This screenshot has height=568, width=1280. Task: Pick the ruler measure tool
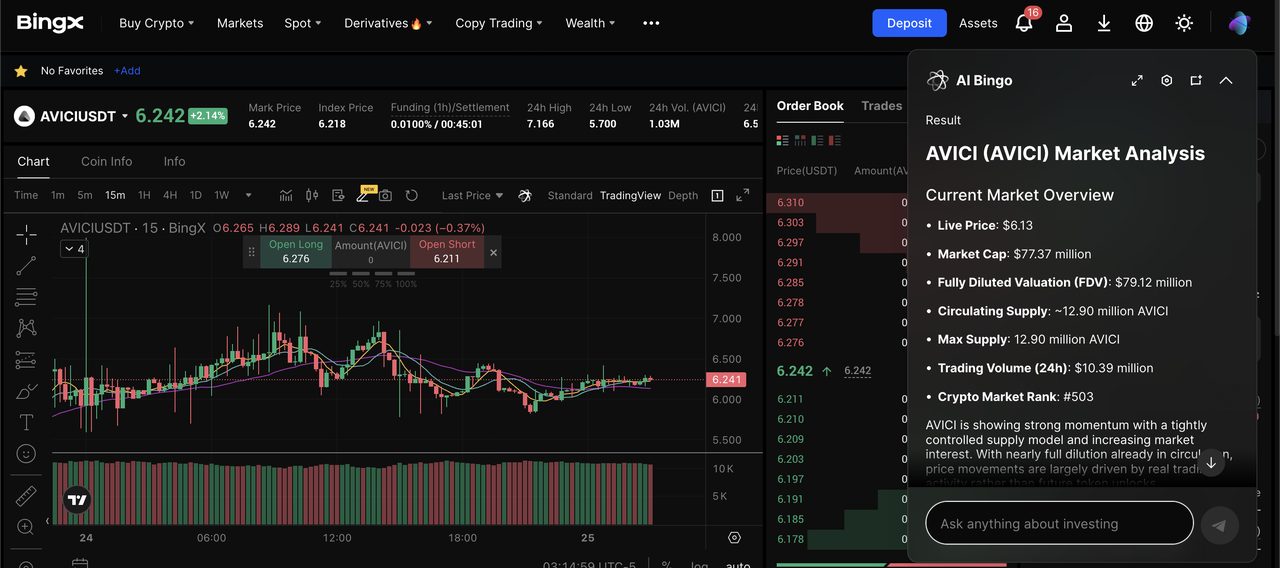point(26,495)
